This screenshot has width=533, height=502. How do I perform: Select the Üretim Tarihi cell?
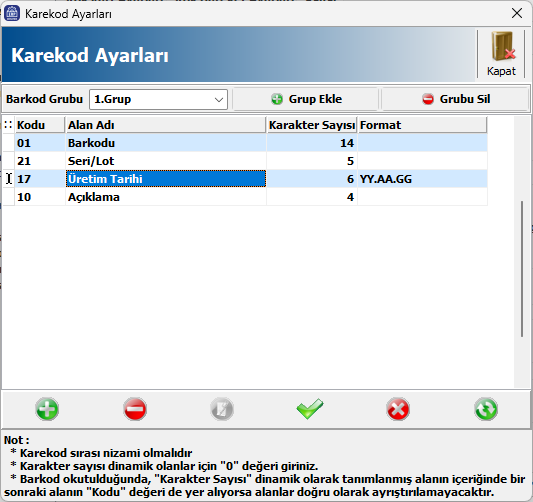tap(166, 179)
